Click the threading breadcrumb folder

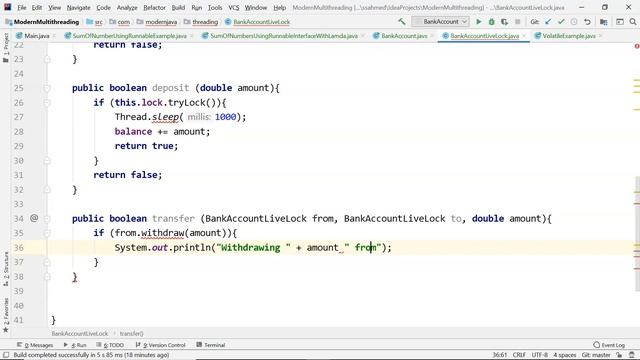point(201,22)
